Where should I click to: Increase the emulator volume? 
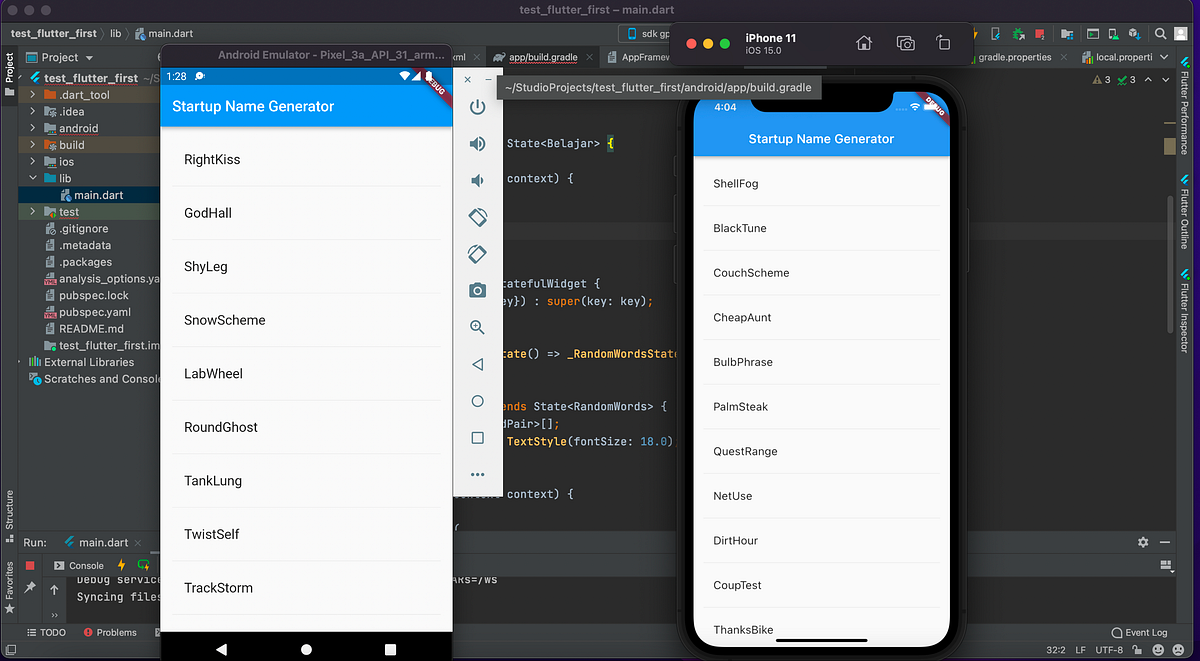pyautogui.click(x=477, y=143)
